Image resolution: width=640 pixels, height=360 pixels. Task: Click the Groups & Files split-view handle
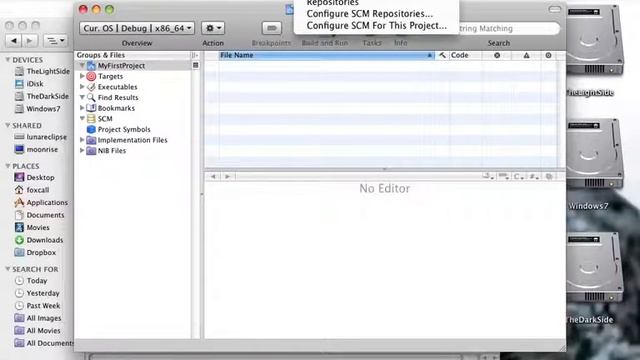(x=195, y=55)
